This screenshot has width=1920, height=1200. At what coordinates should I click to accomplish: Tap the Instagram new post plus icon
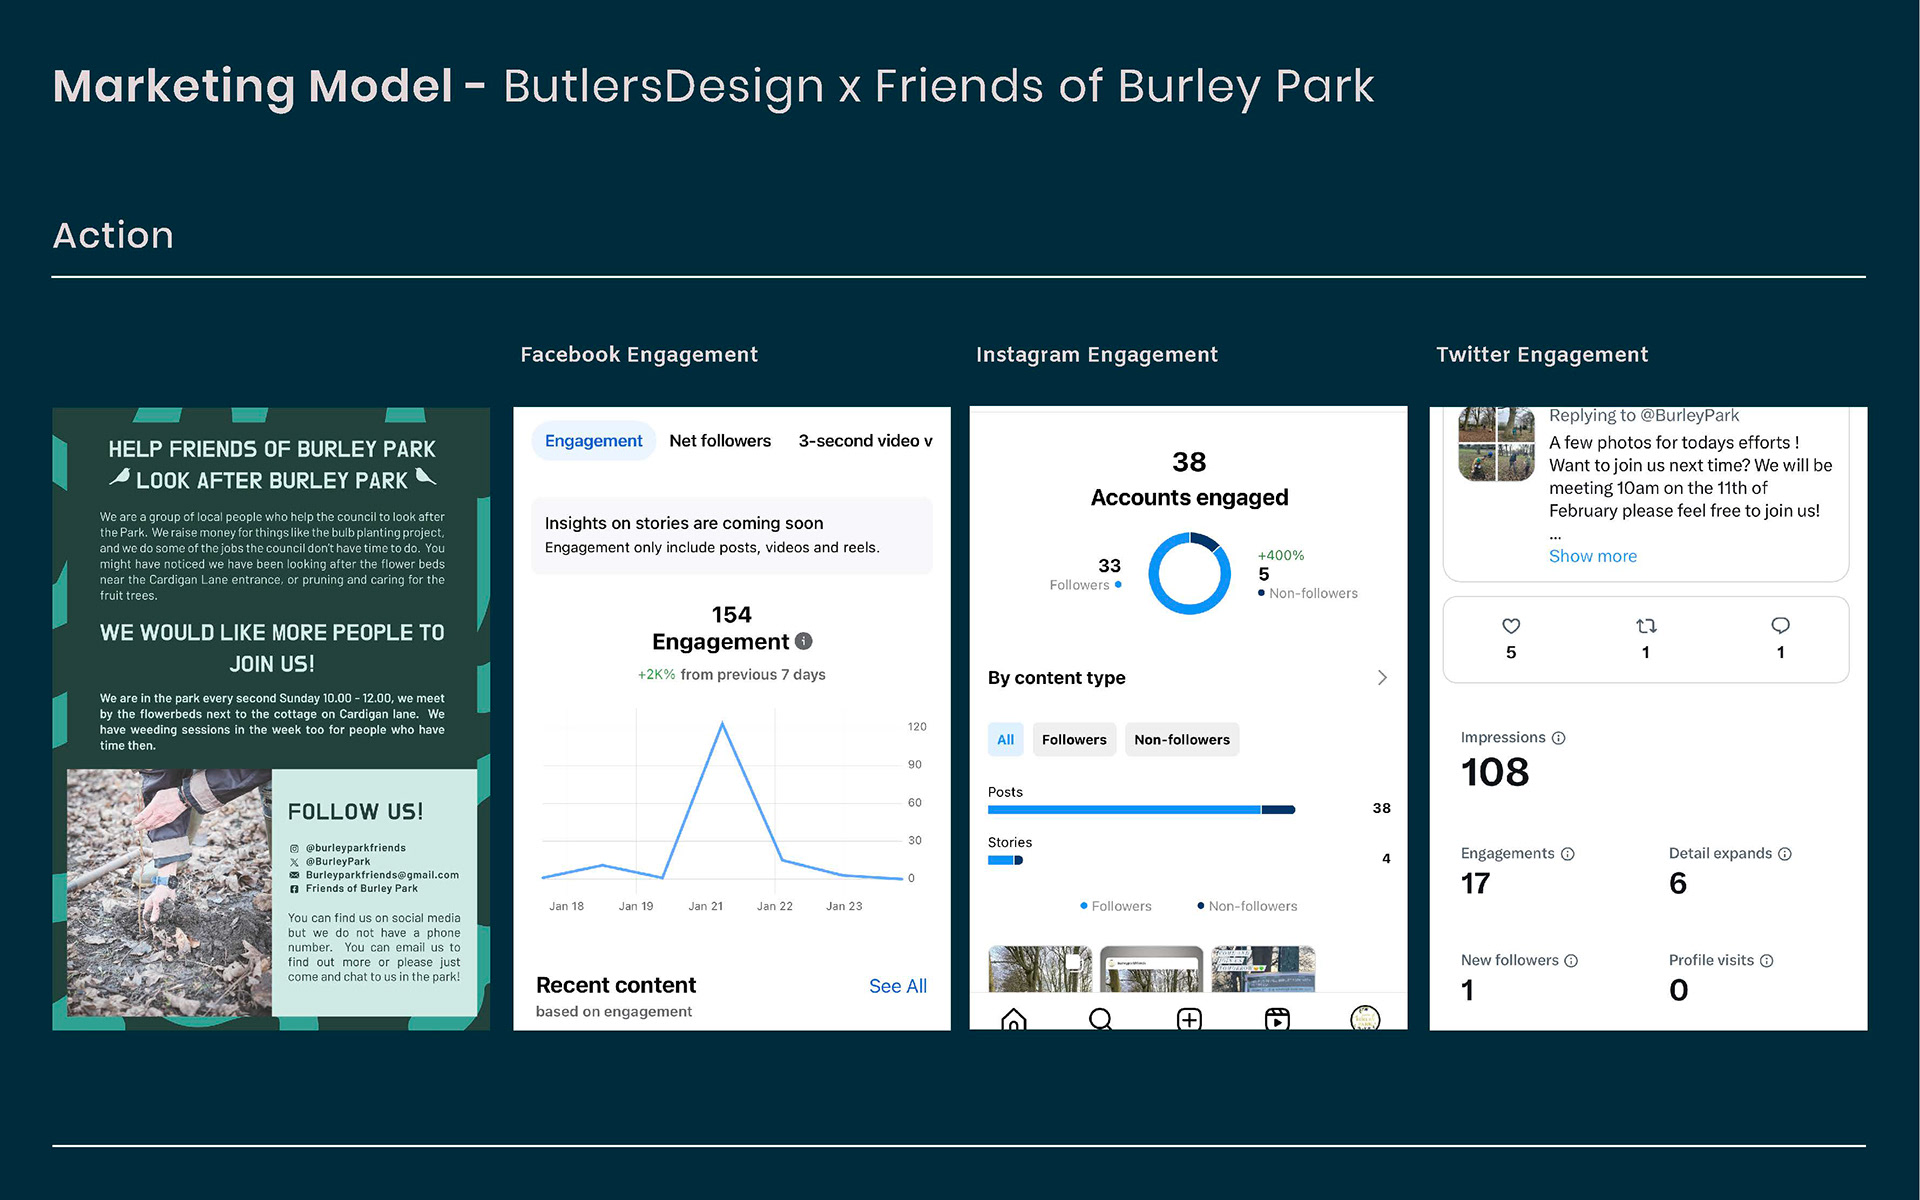[1189, 1019]
